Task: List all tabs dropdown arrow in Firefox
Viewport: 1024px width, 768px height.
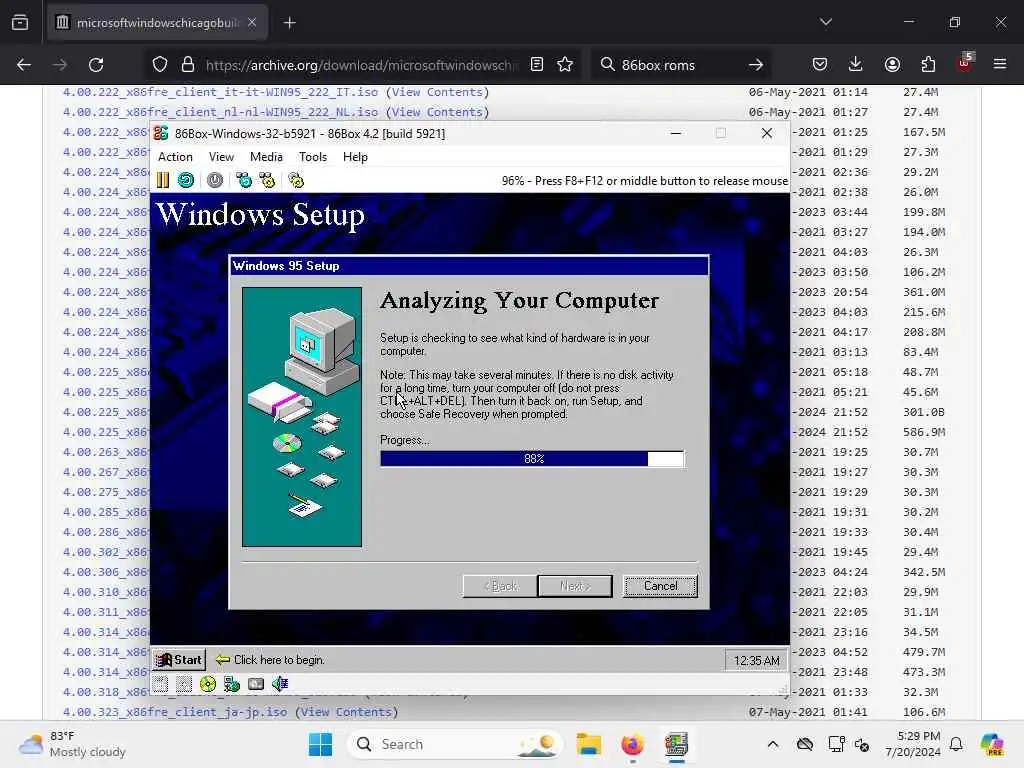Action: point(825,23)
